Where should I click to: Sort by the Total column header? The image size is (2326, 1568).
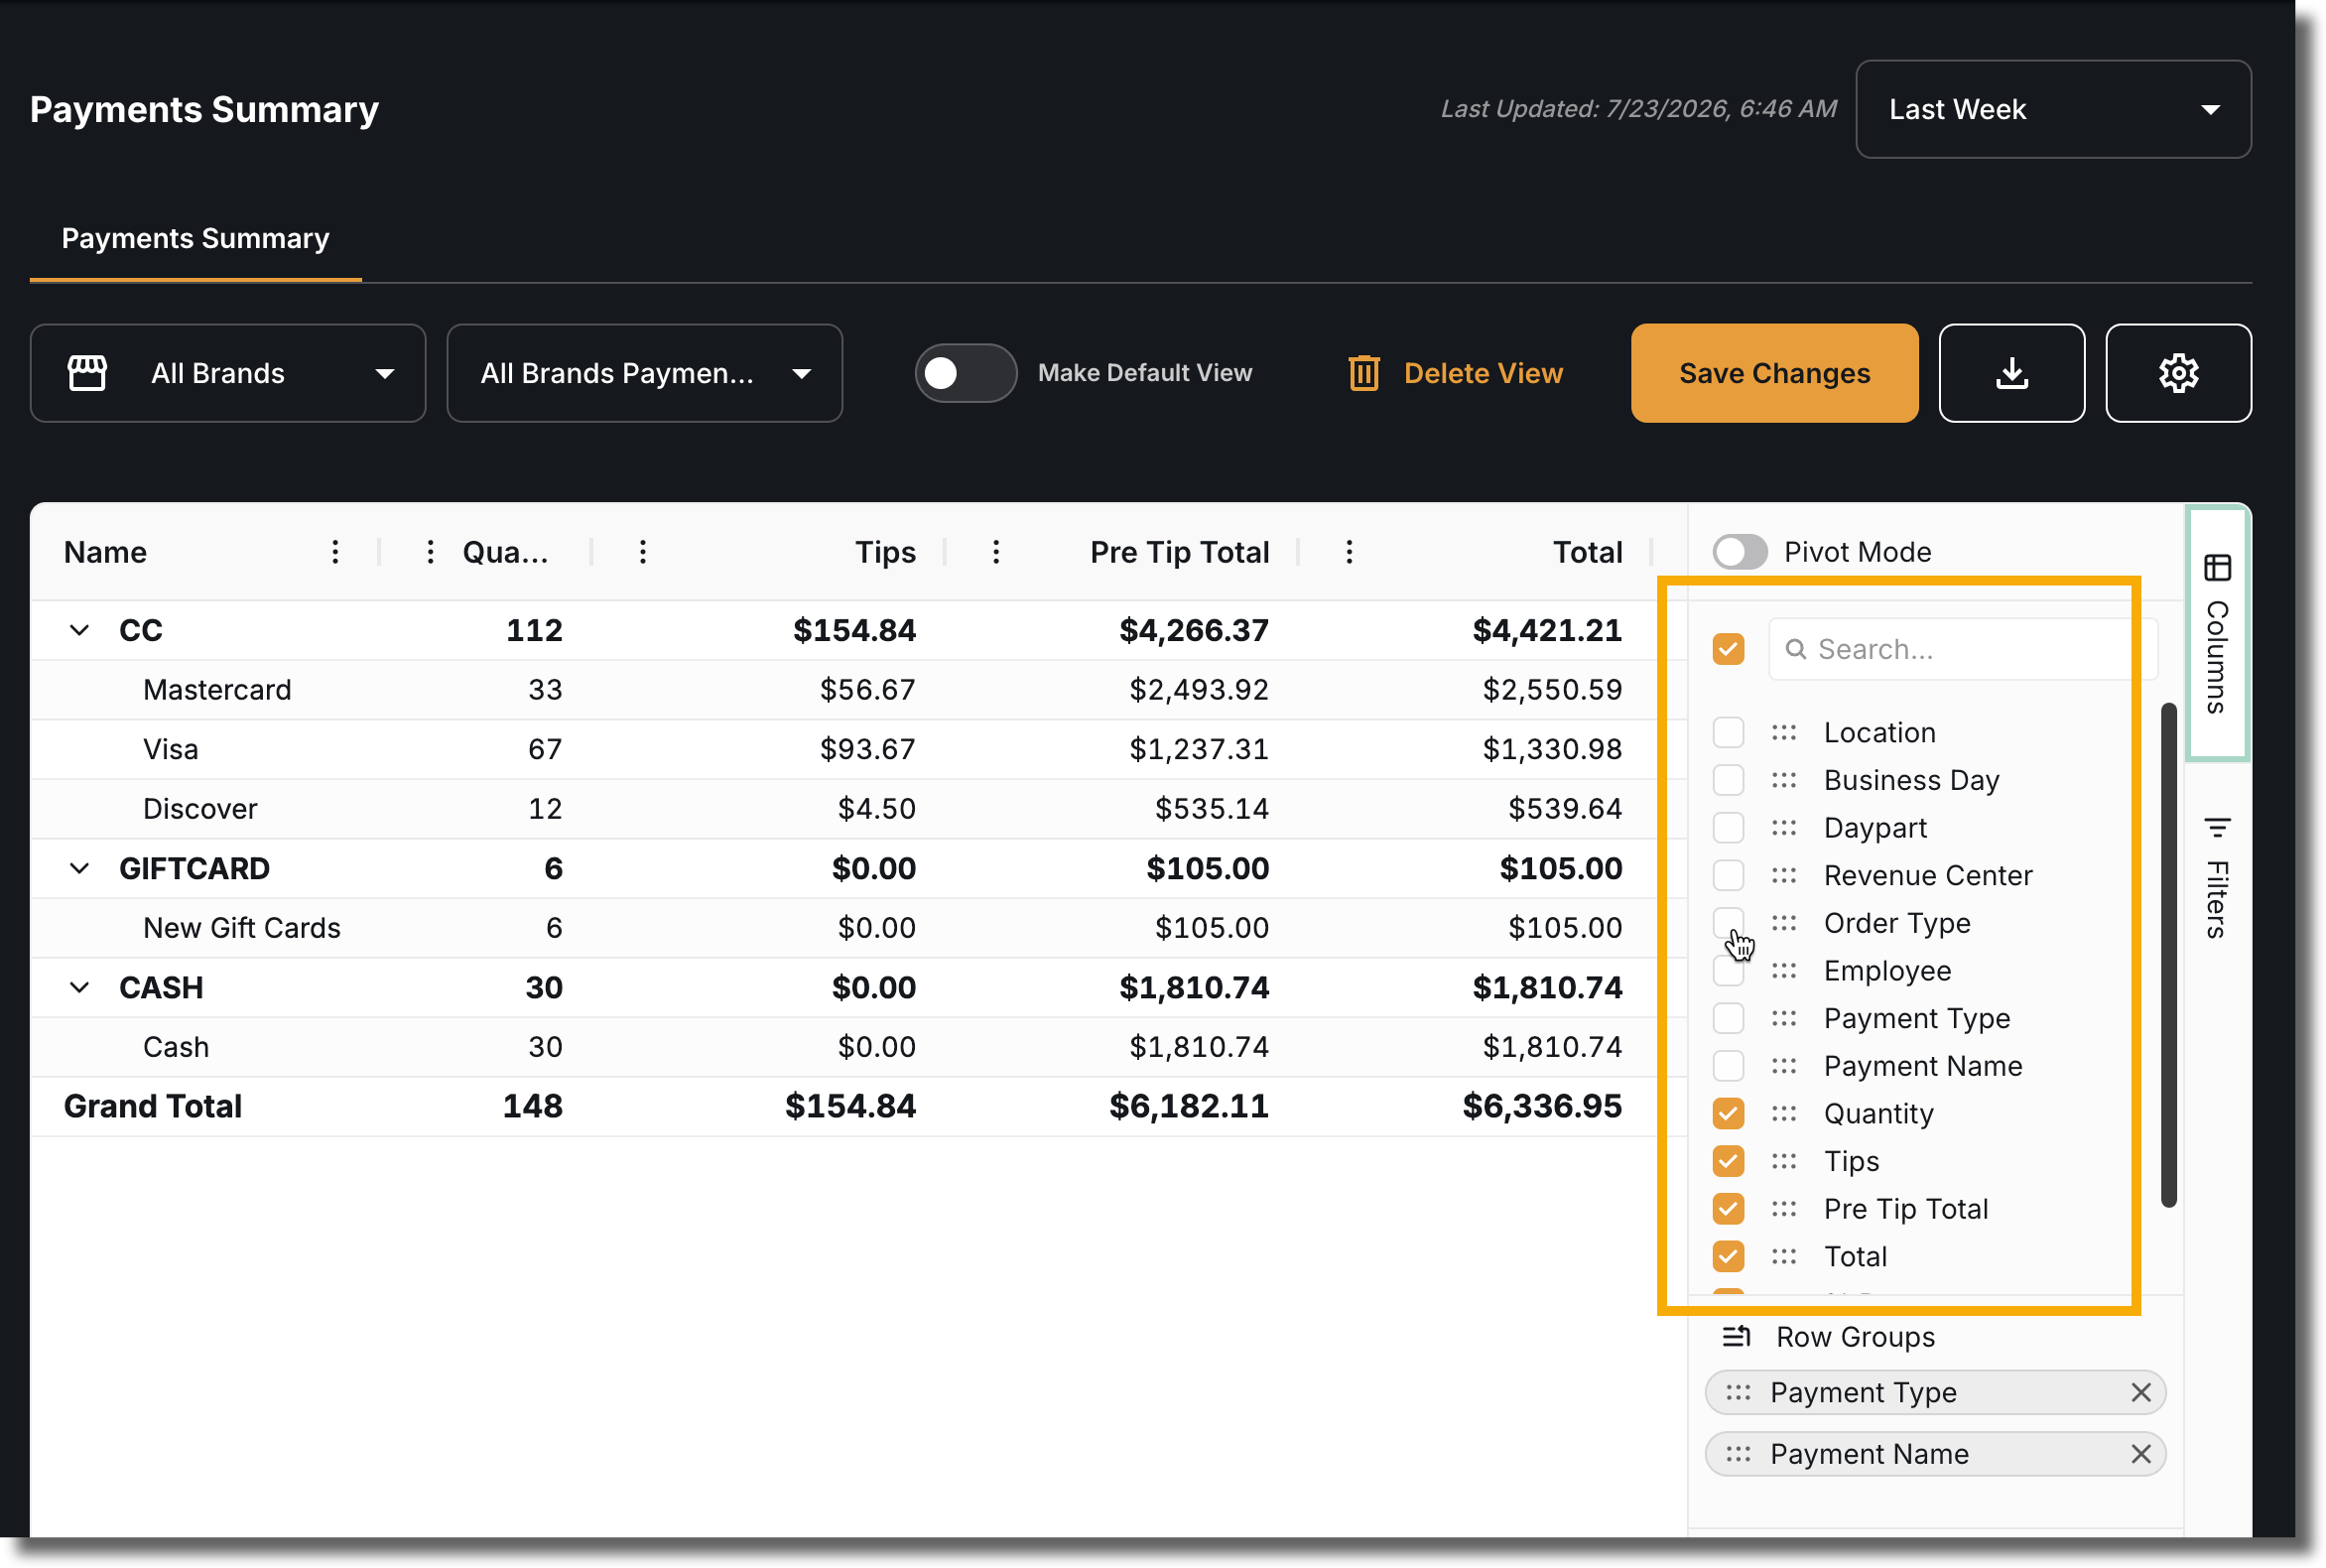(1587, 552)
